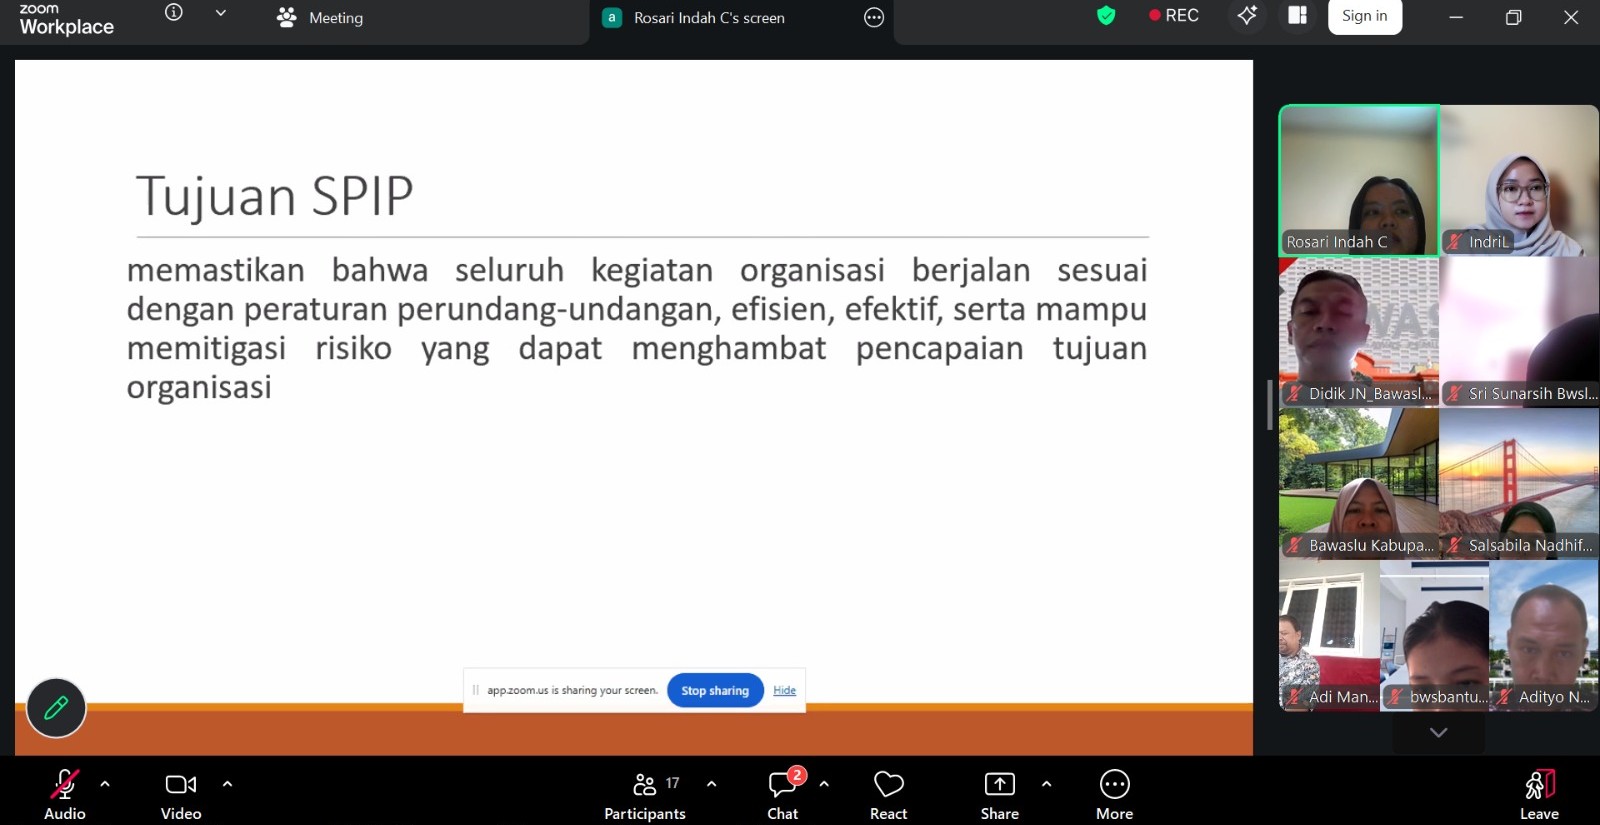The width and height of the screenshot is (1600, 825).
Task: Click muted mic icon on Adityo N
Action: tap(1504, 697)
